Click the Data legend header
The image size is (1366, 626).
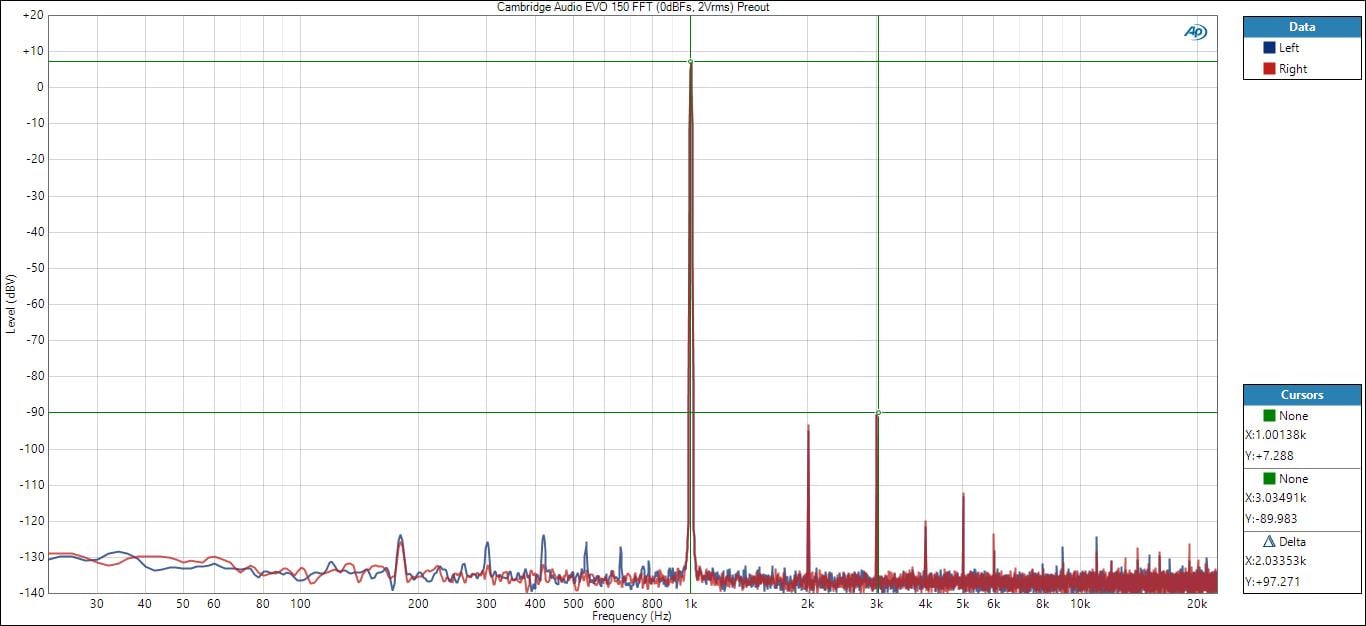1301,27
